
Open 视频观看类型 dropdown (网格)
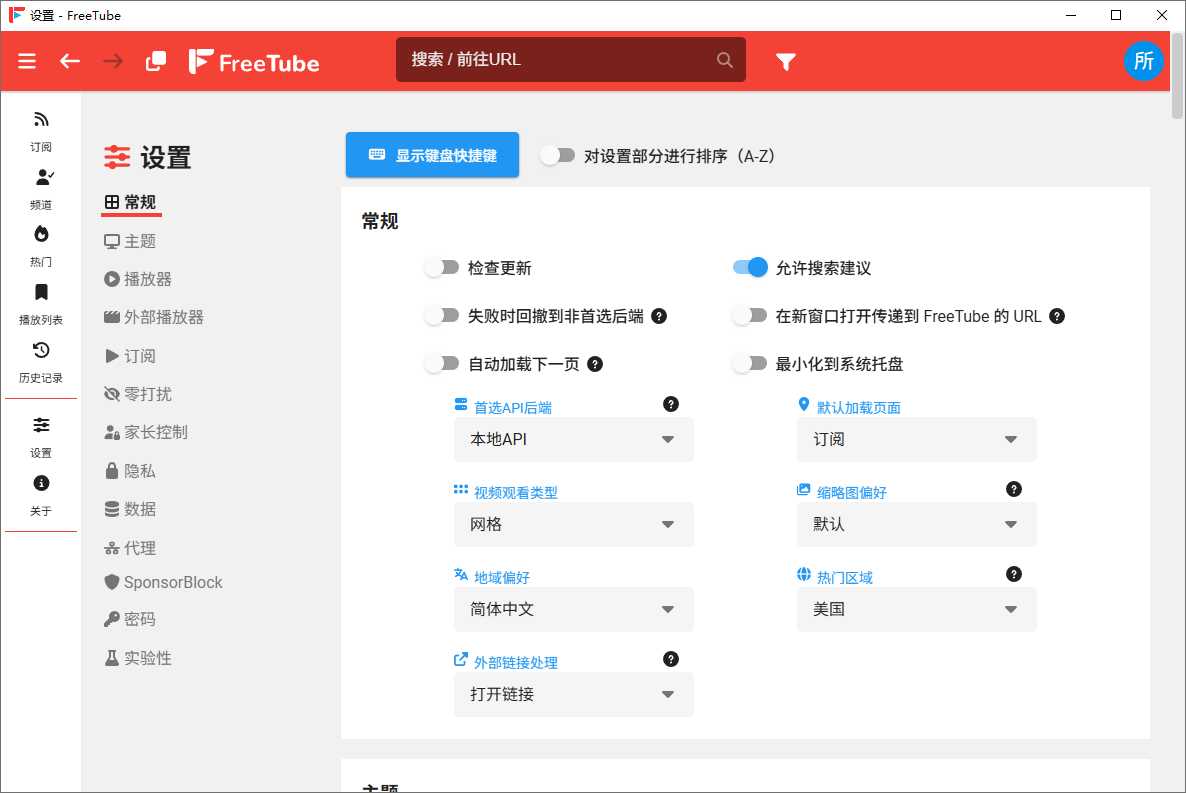(573, 524)
